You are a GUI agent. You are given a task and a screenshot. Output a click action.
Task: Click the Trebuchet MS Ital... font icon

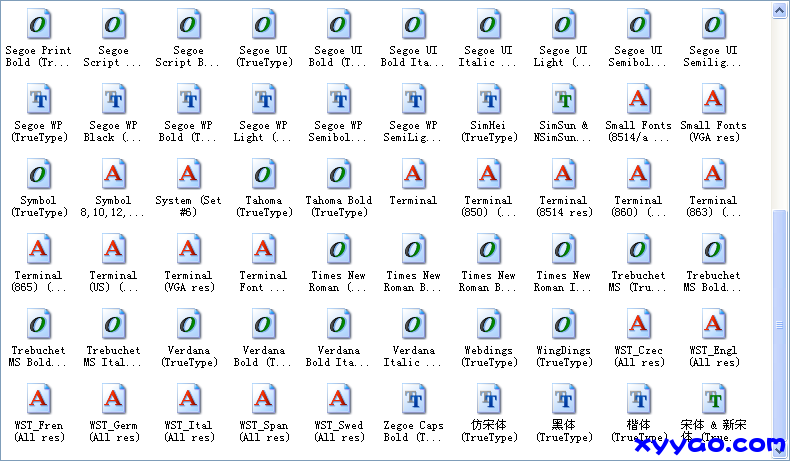[114, 324]
